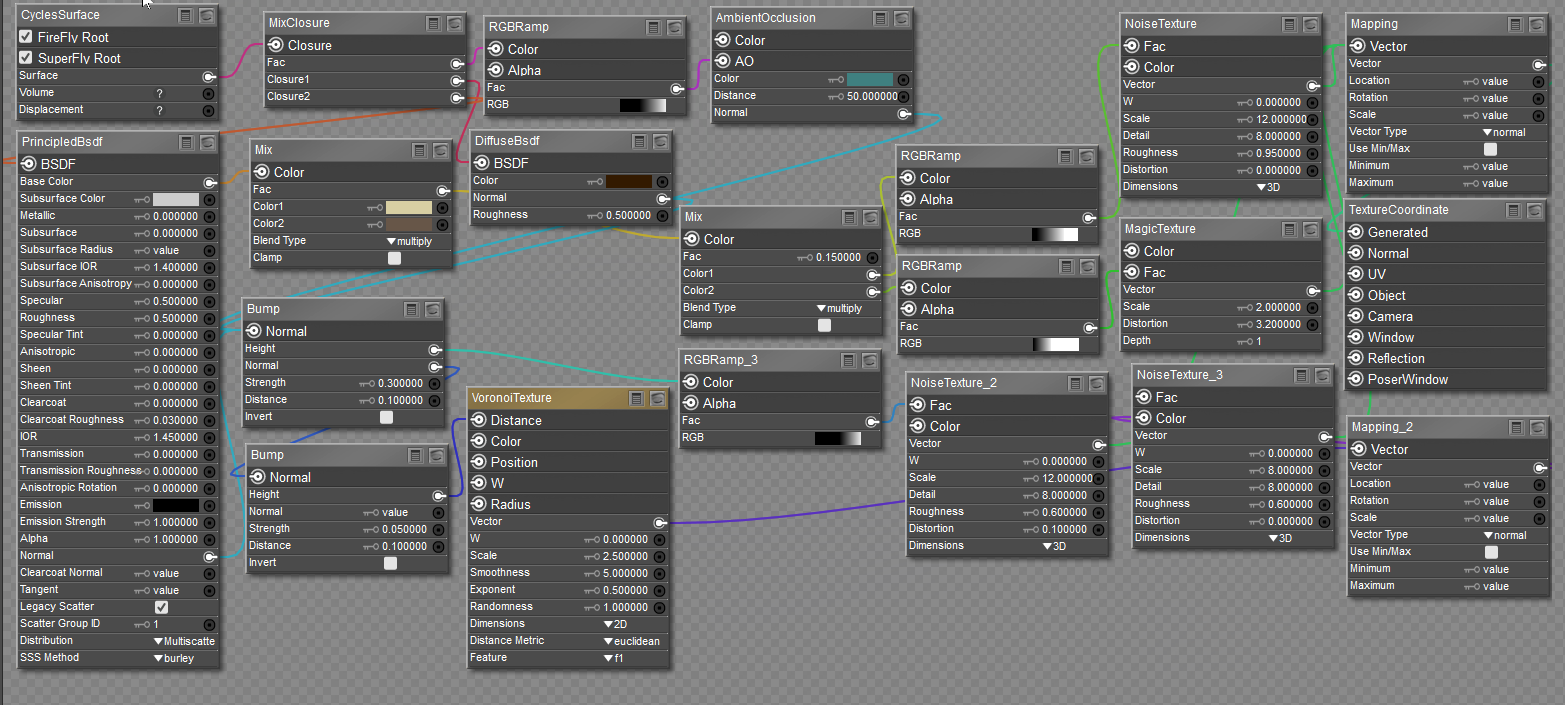1565x705 pixels.
Task: Open the CyclesSurface node options menu icon
Action: 186,15
